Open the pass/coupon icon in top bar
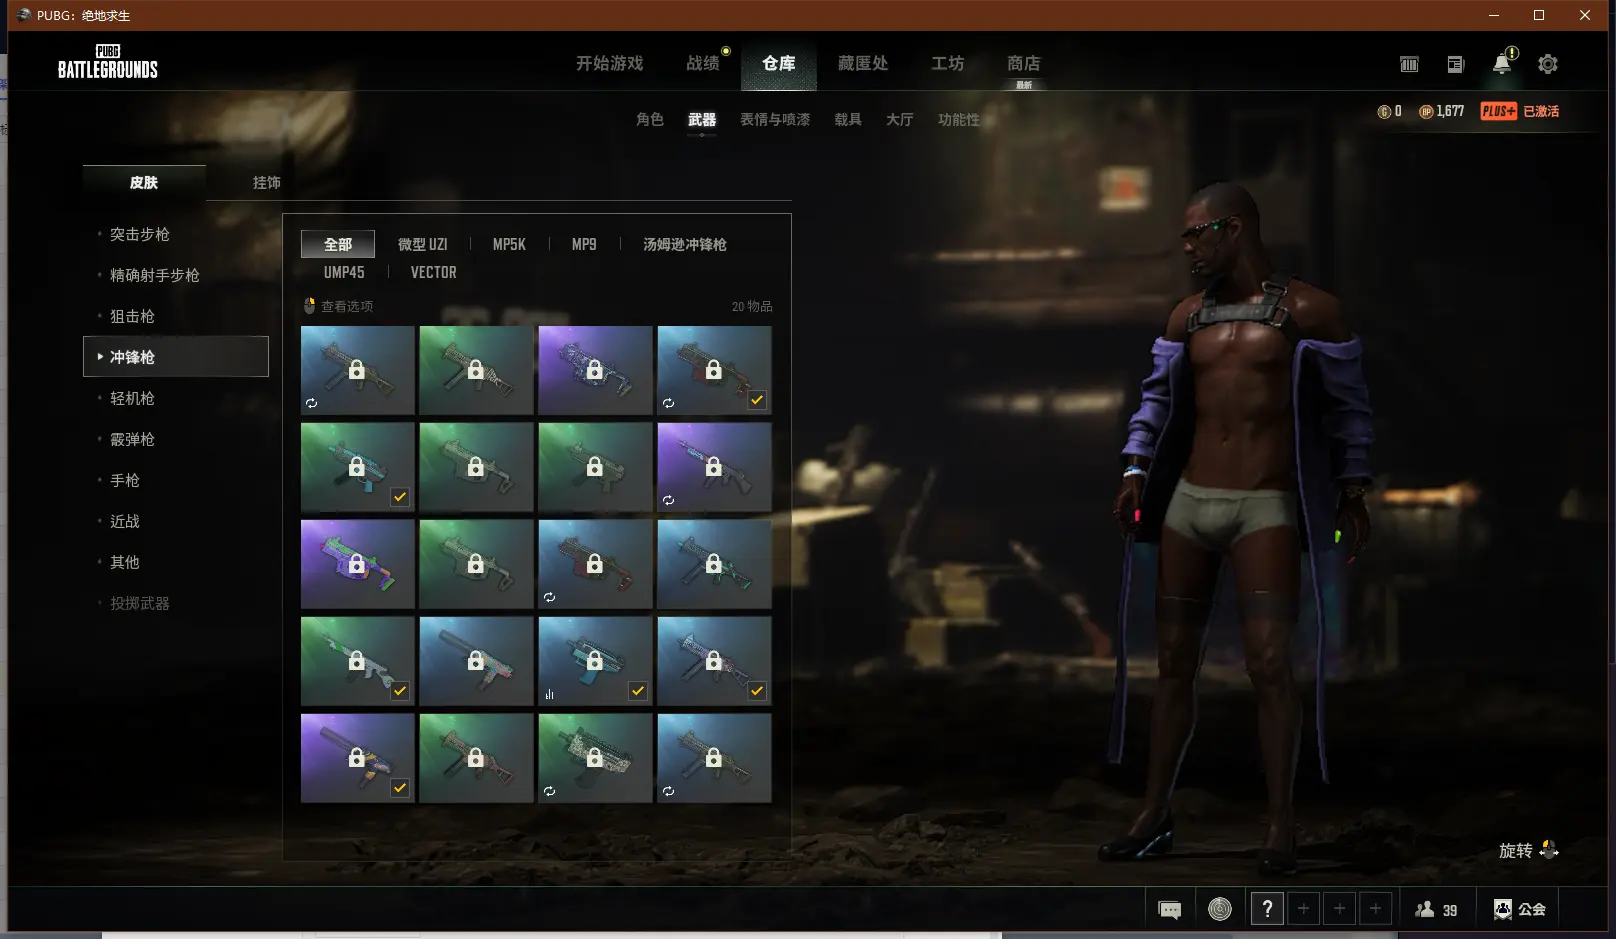 pyautogui.click(x=1409, y=64)
